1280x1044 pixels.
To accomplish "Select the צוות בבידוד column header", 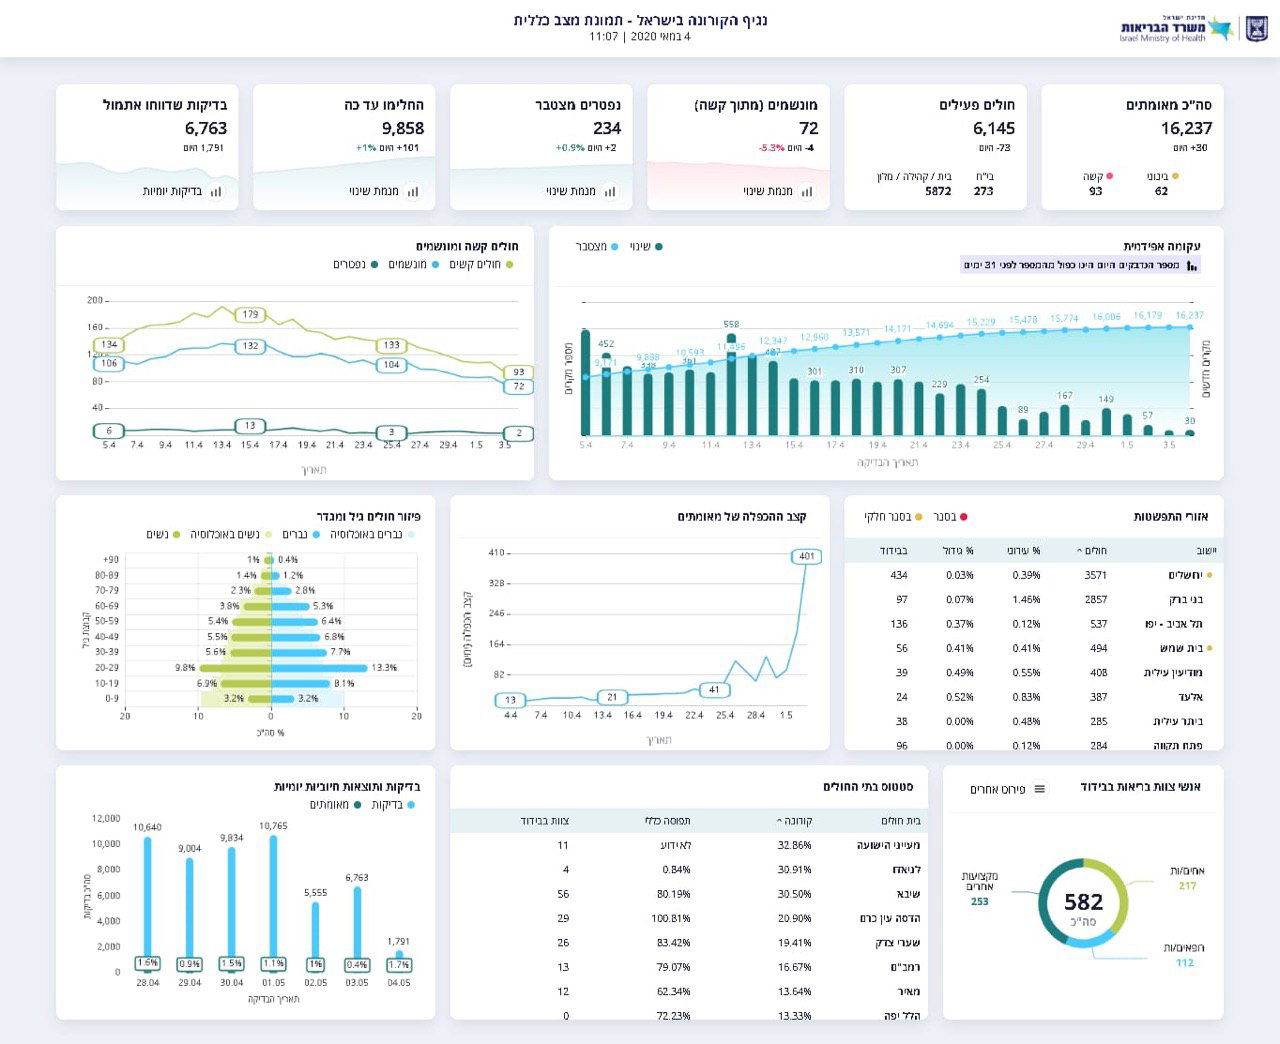I will [x=544, y=821].
